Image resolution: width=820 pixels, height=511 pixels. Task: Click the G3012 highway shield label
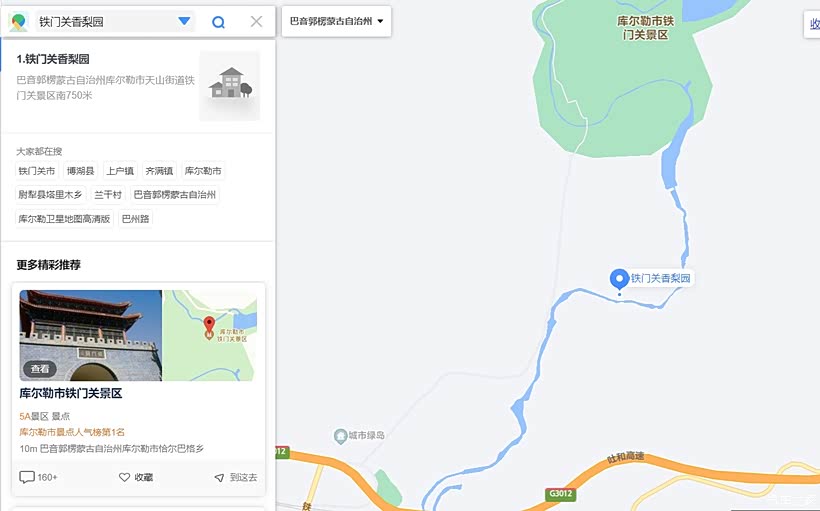[561, 494]
